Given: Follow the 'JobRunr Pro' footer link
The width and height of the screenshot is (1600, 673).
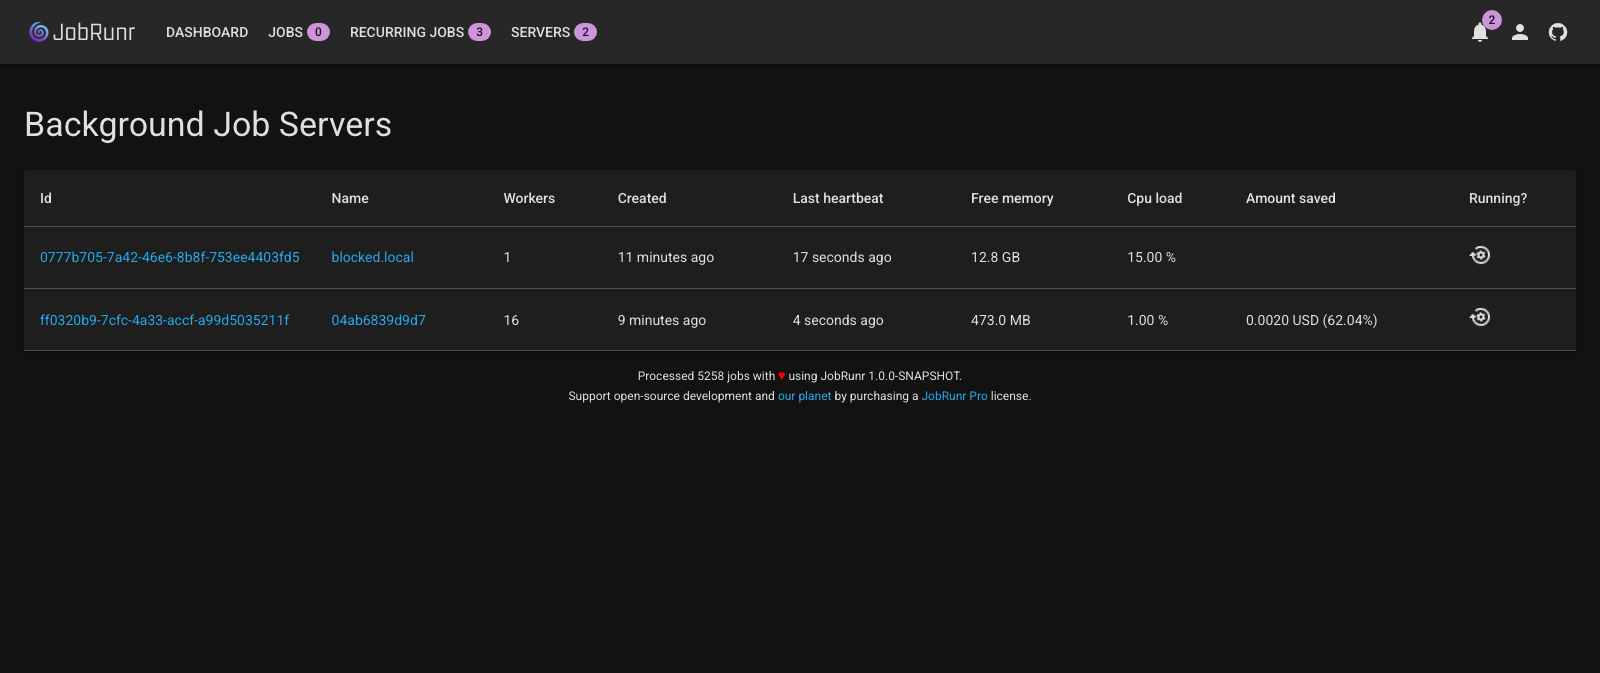Looking at the screenshot, I should pyautogui.click(x=954, y=396).
